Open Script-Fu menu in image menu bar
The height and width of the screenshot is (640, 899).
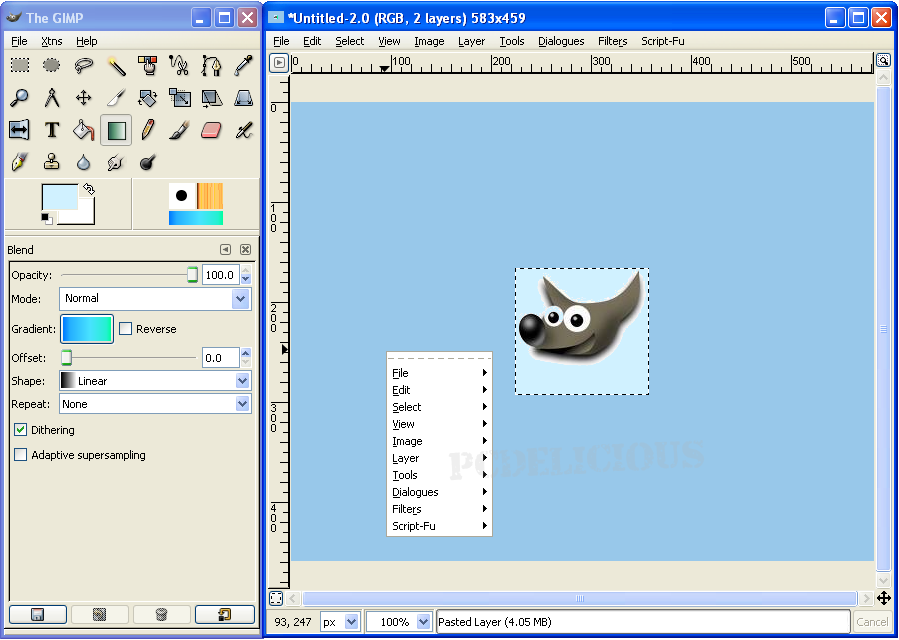coord(663,41)
